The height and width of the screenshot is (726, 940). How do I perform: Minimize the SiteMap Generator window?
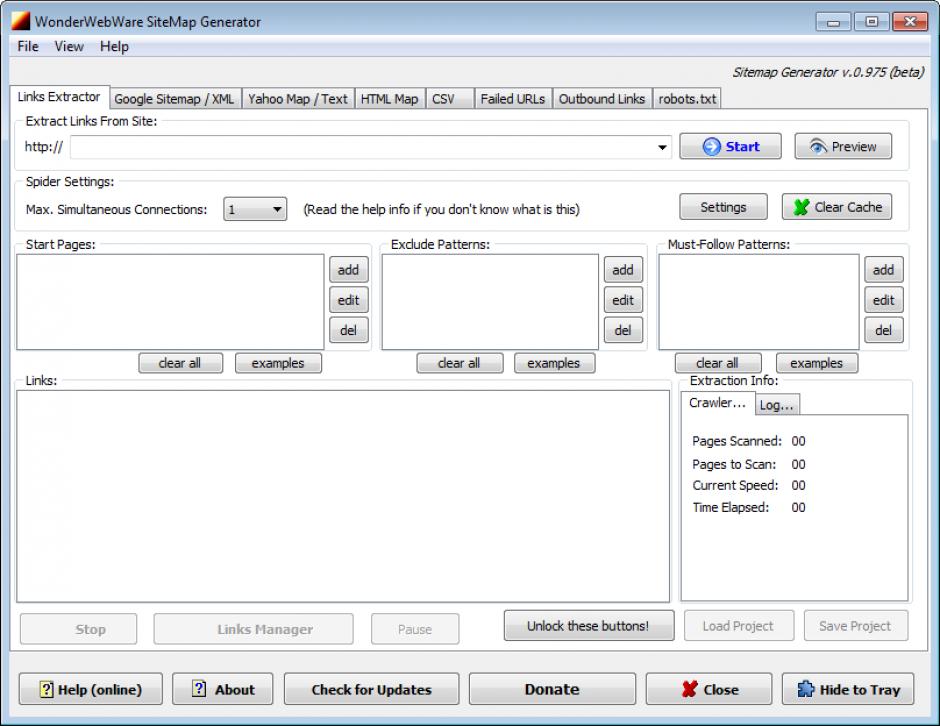coord(833,22)
